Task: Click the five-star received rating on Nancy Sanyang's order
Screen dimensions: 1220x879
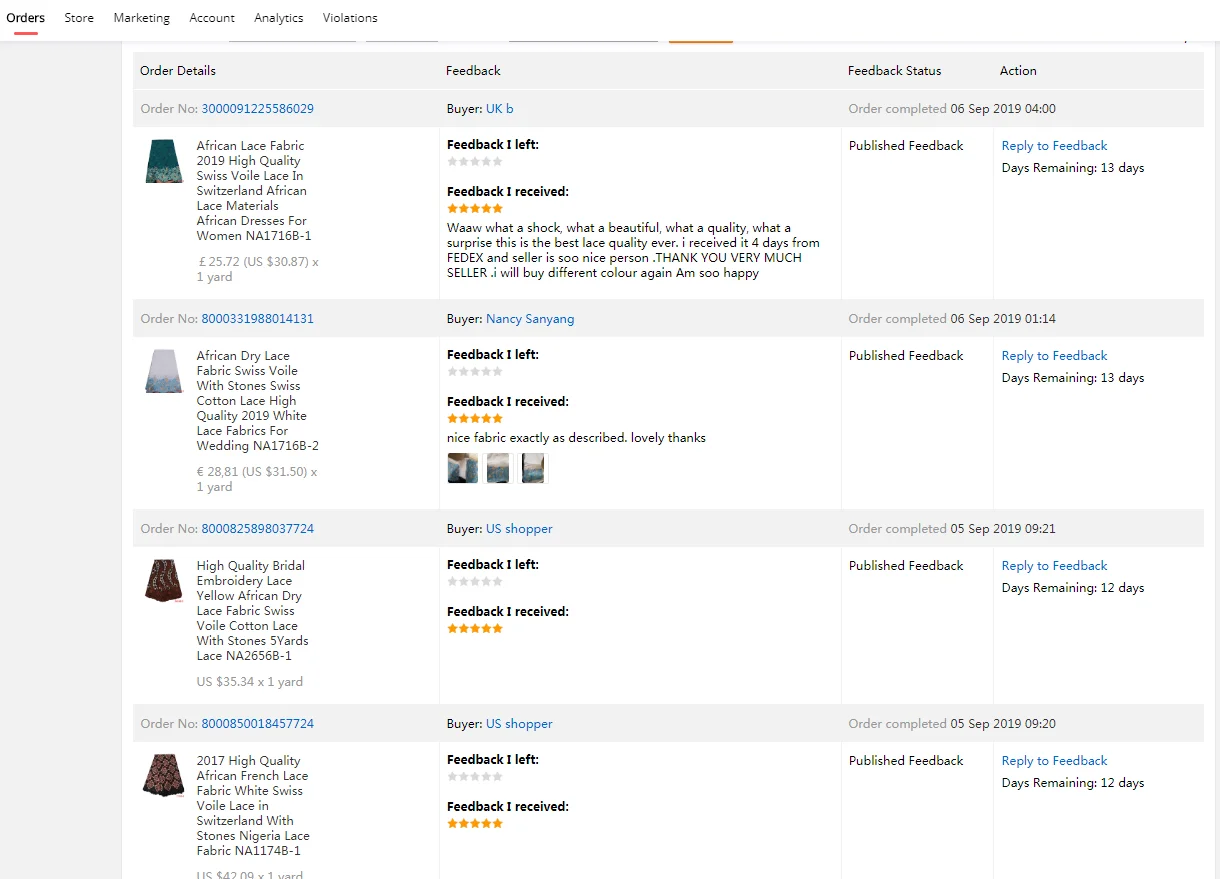Action: click(x=475, y=419)
